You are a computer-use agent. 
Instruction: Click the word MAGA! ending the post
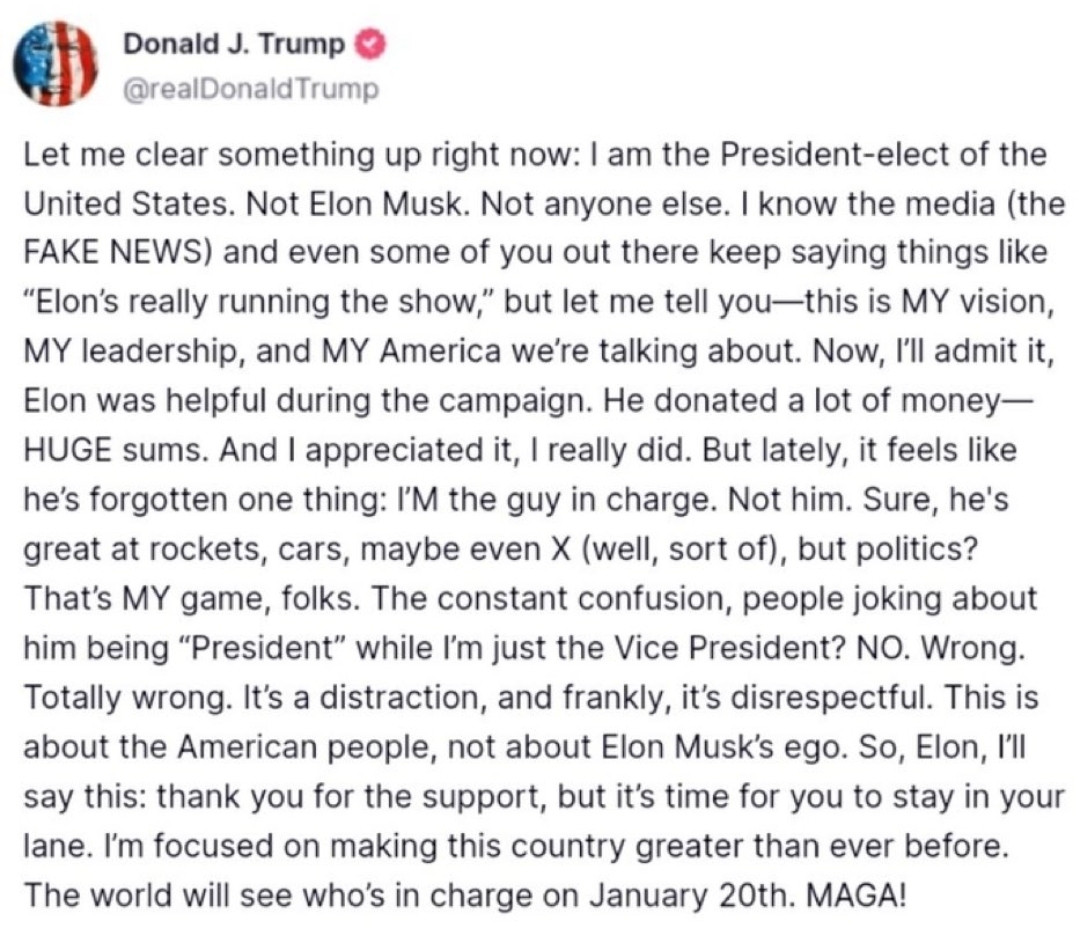[x=856, y=895]
